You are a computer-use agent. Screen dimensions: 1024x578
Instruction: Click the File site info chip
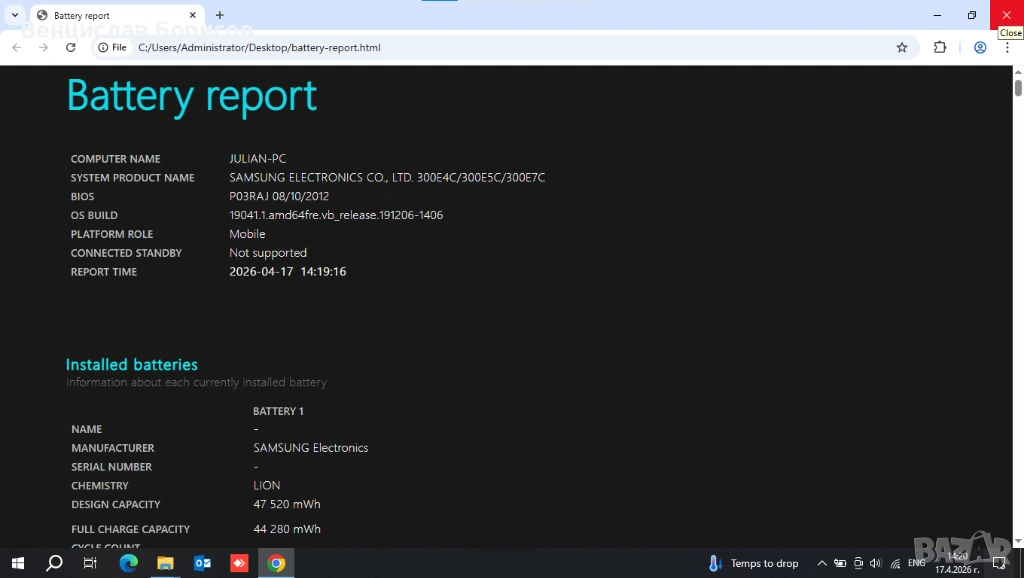(x=113, y=47)
